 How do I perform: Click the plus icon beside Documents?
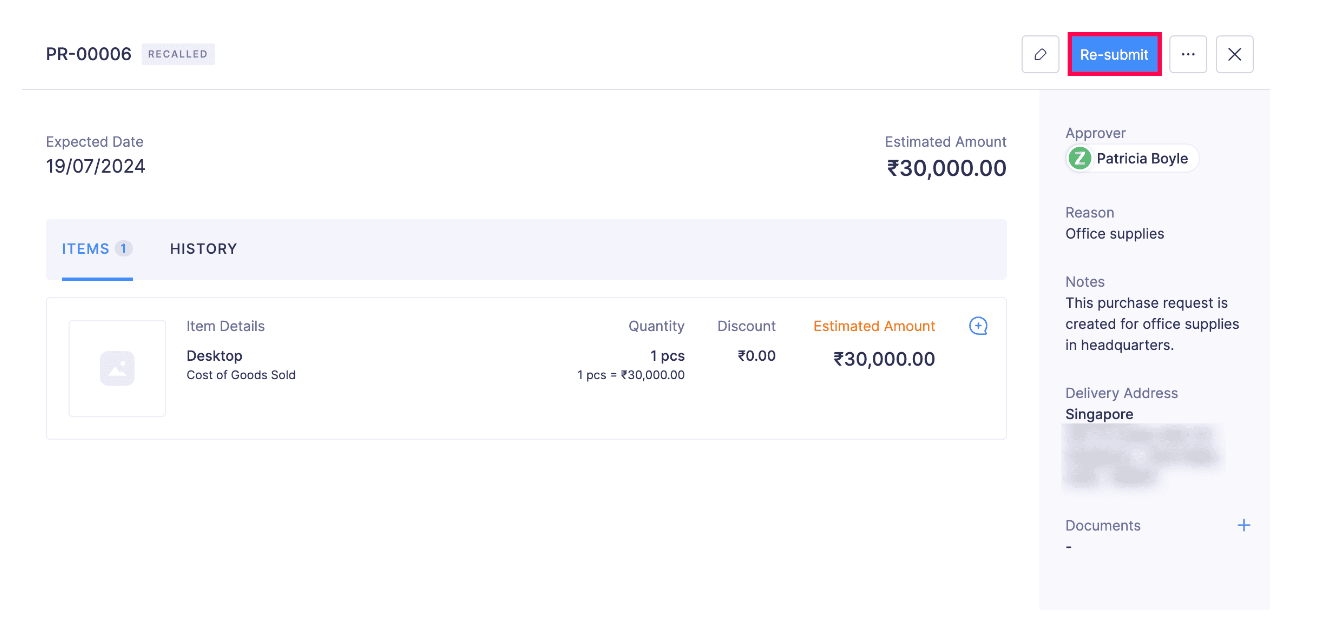[1244, 525]
